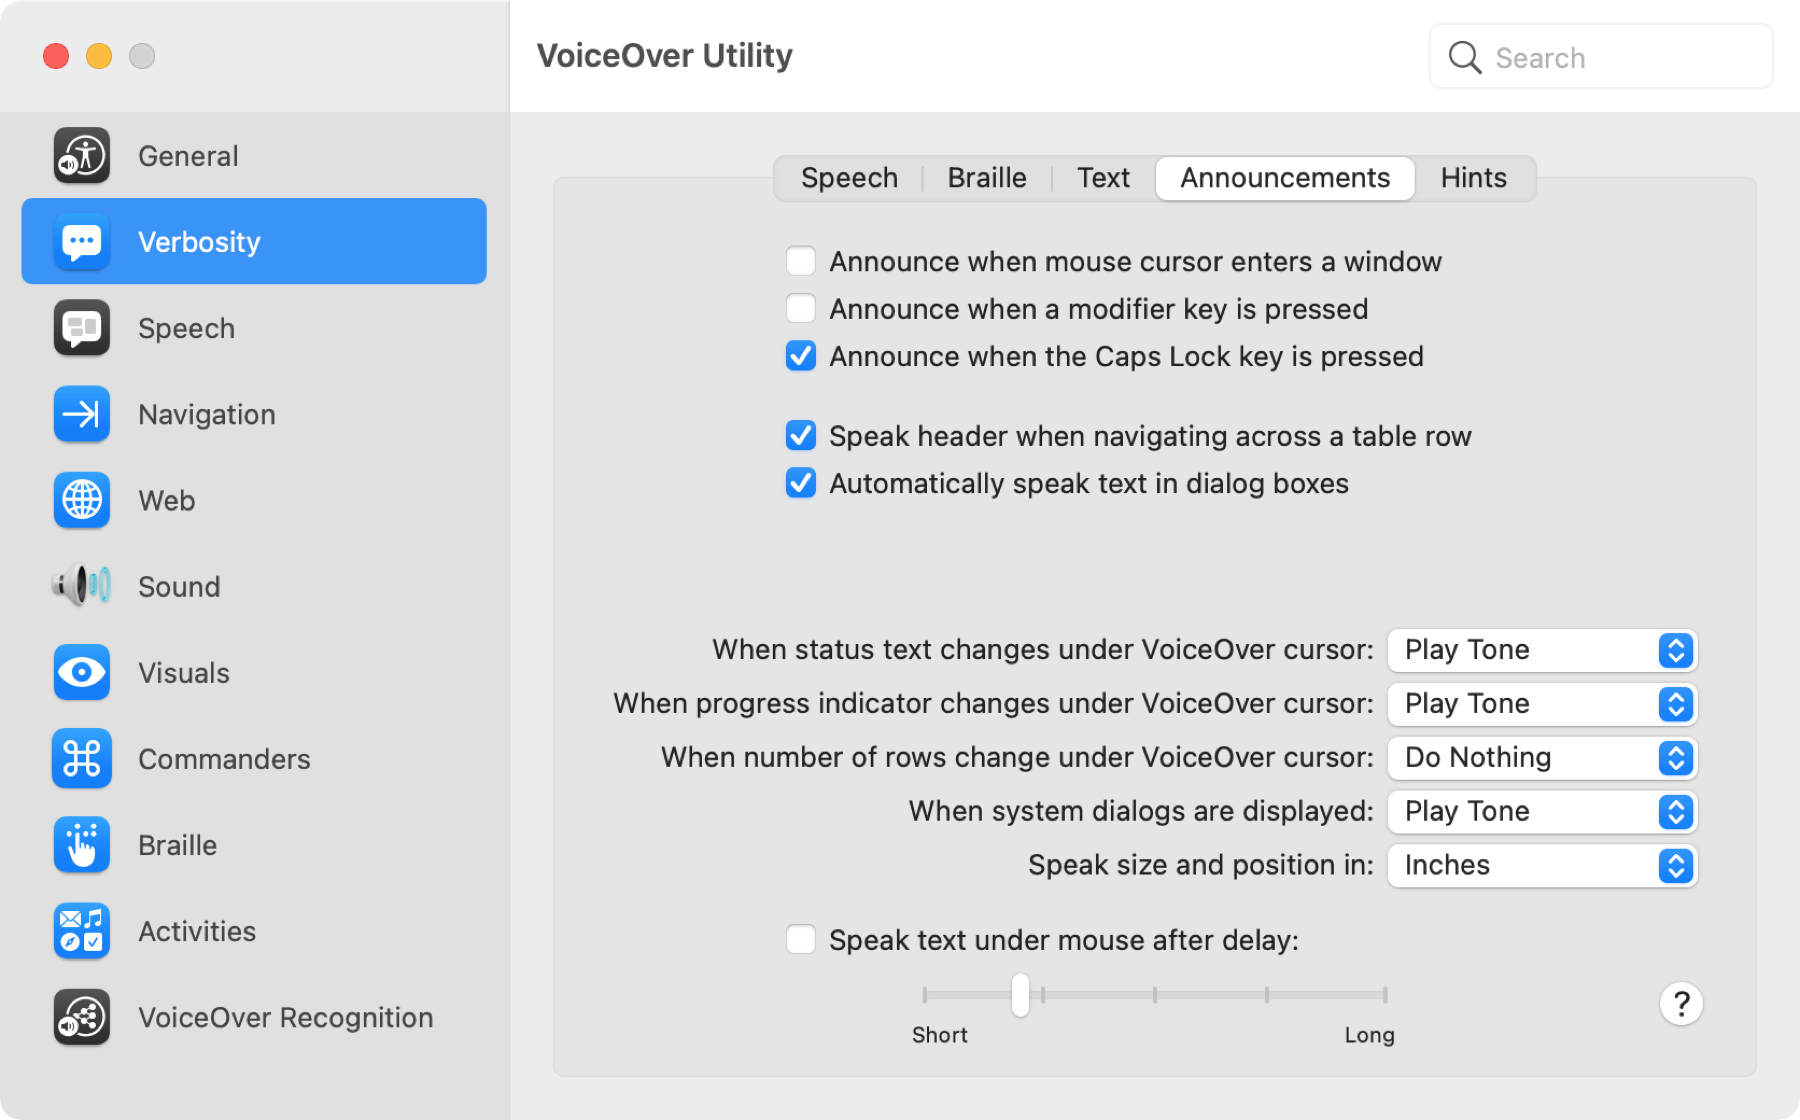This screenshot has width=1800, height=1120.
Task: Open Navigation arrow icon
Action: coord(82,414)
